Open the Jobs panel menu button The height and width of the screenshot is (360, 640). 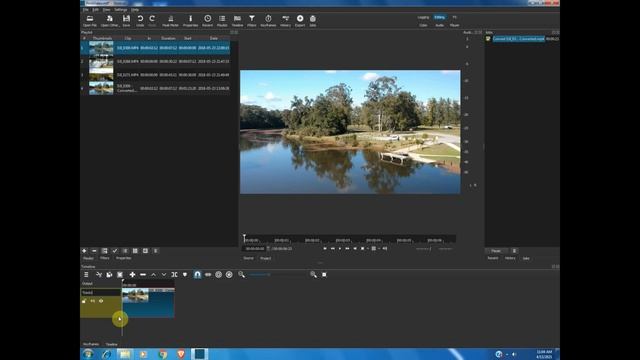click(514, 251)
